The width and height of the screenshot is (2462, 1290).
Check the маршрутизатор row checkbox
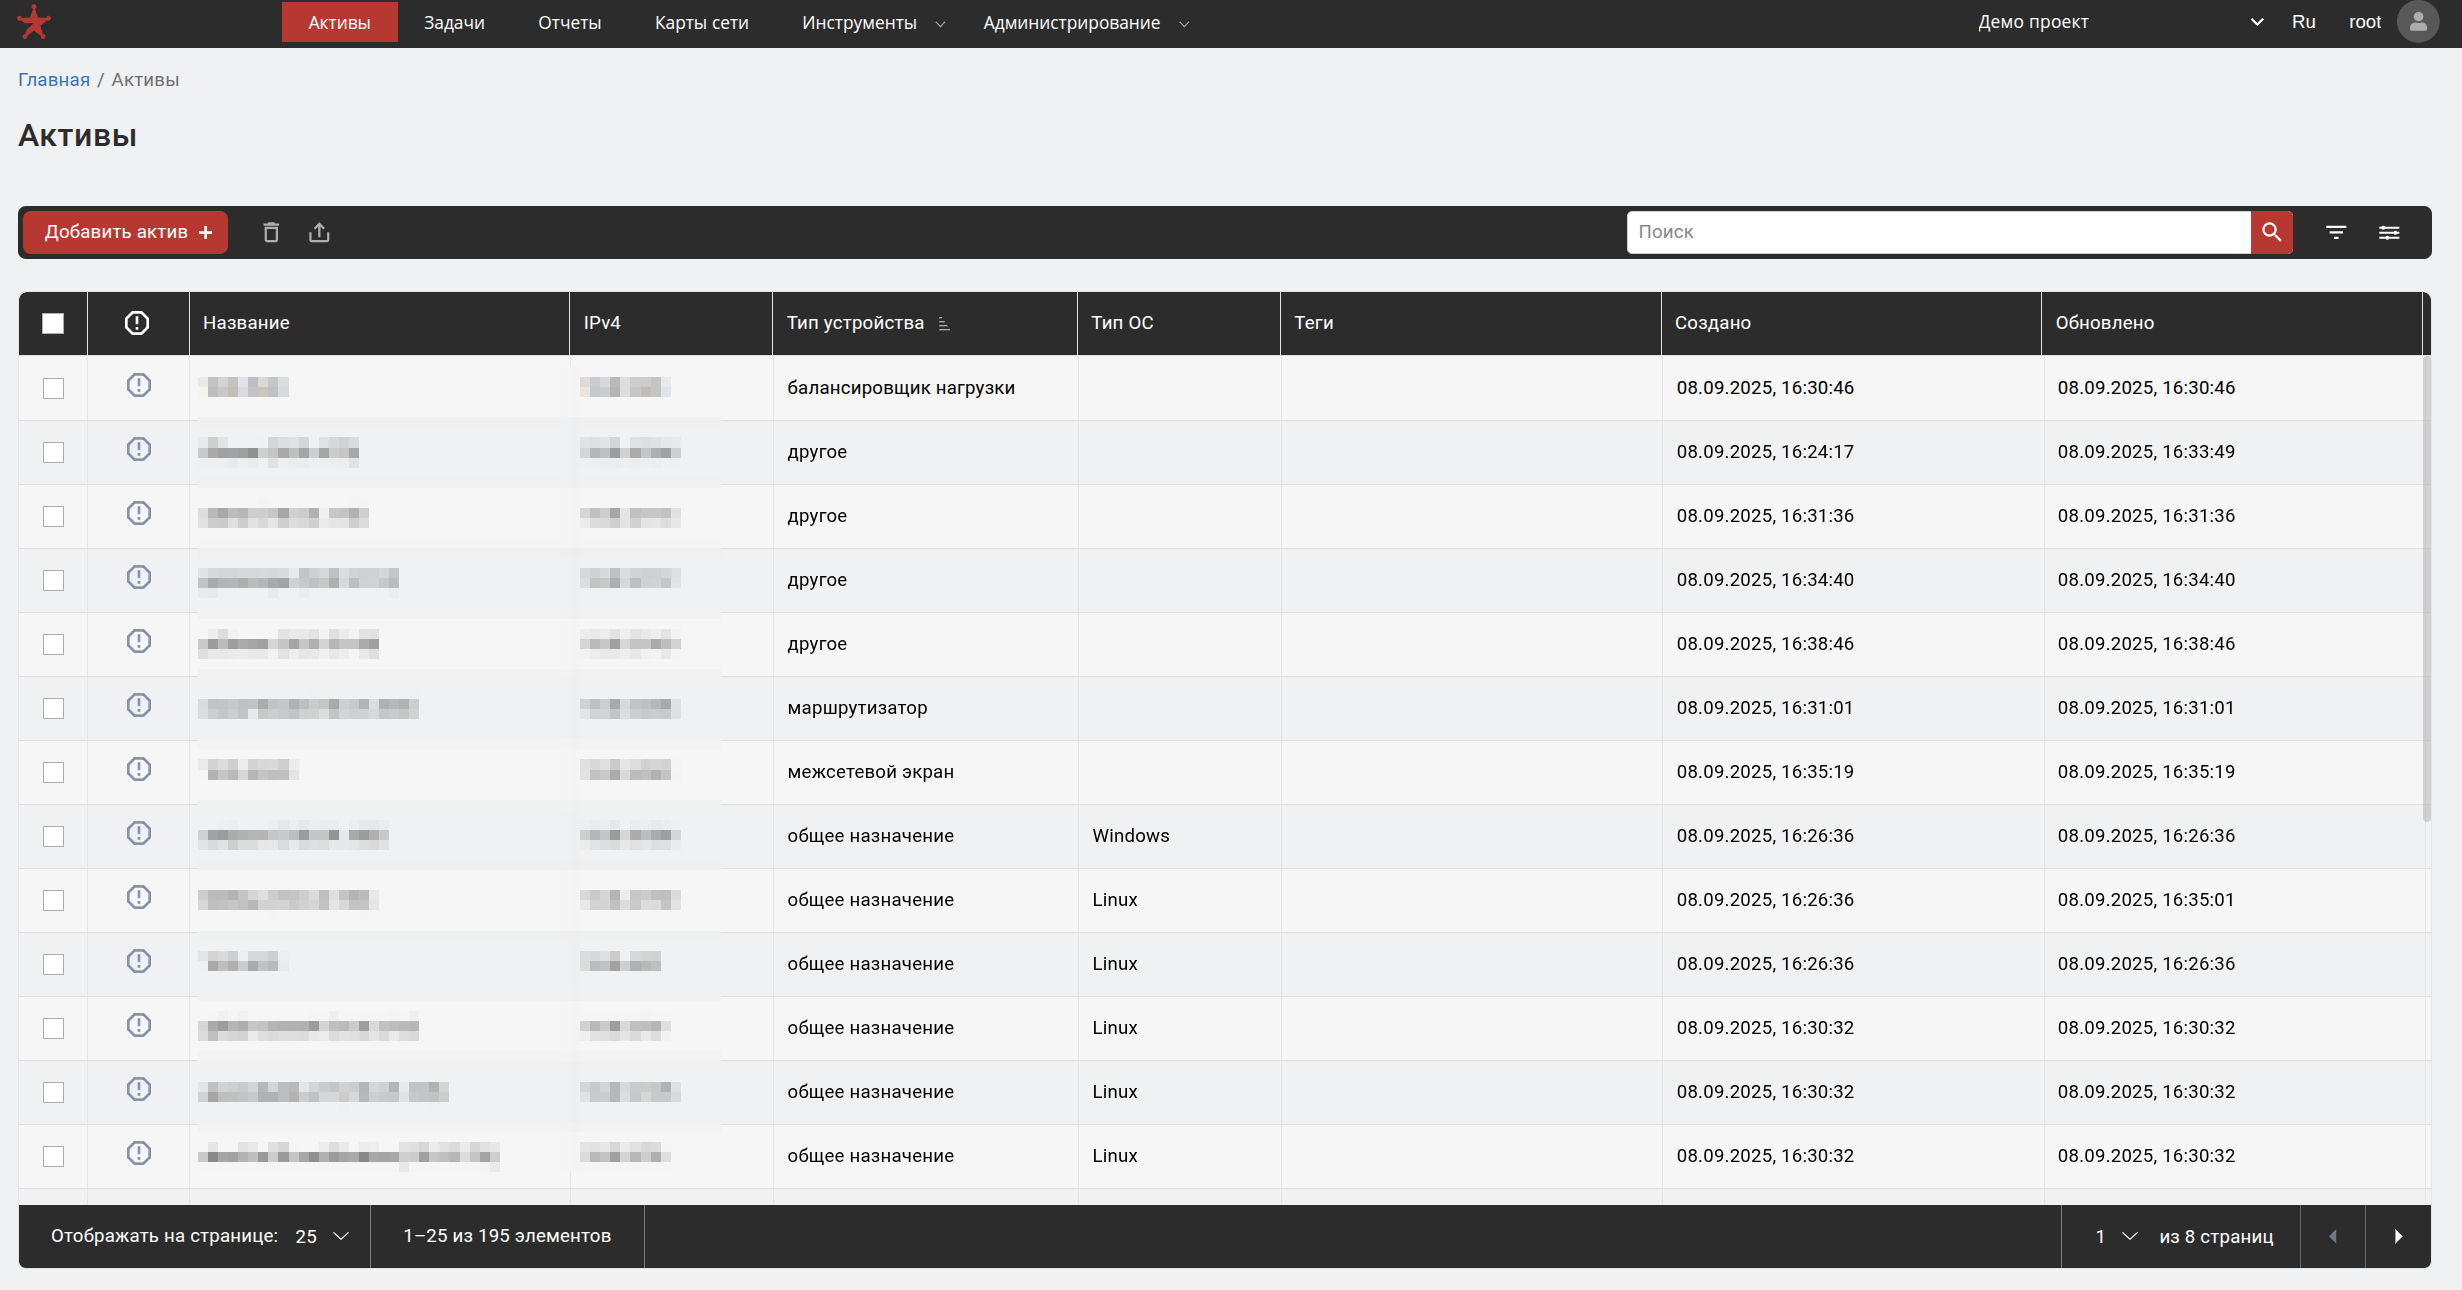[53, 708]
